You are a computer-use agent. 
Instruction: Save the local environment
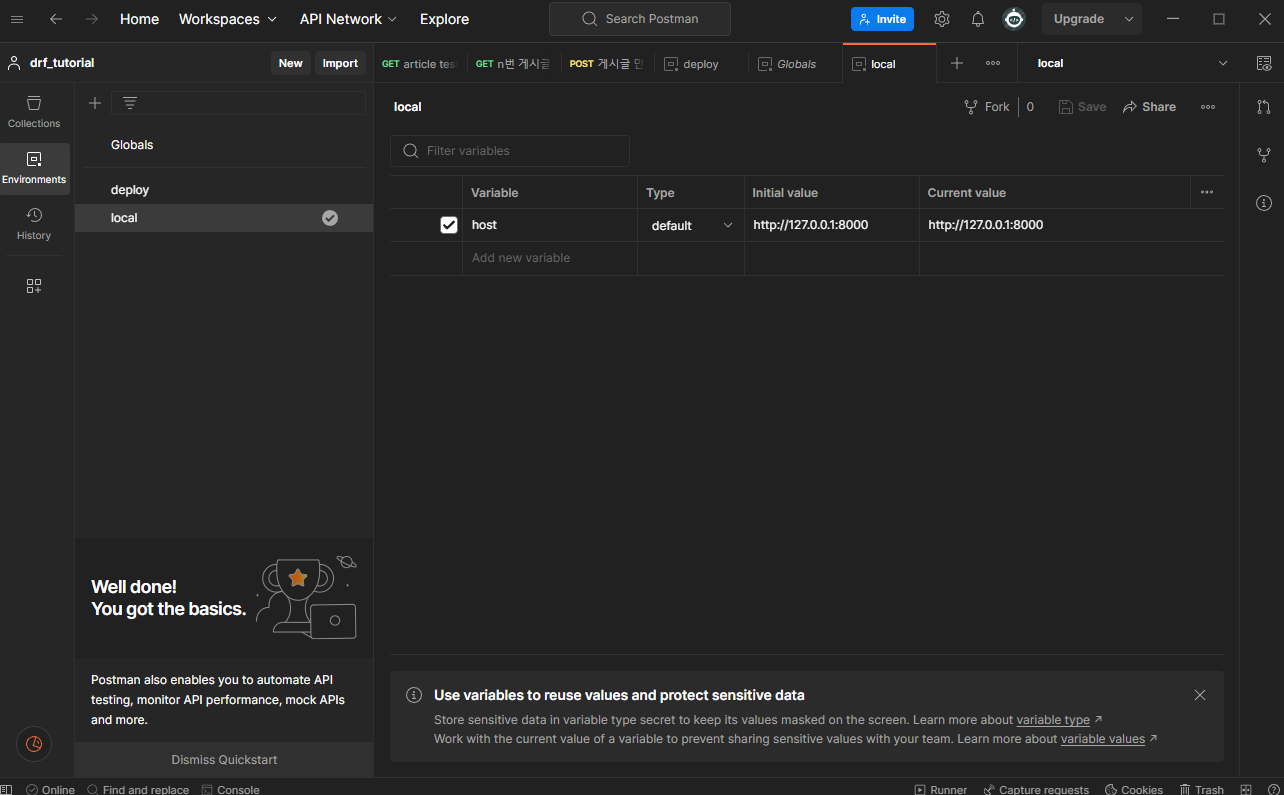(x=1082, y=107)
